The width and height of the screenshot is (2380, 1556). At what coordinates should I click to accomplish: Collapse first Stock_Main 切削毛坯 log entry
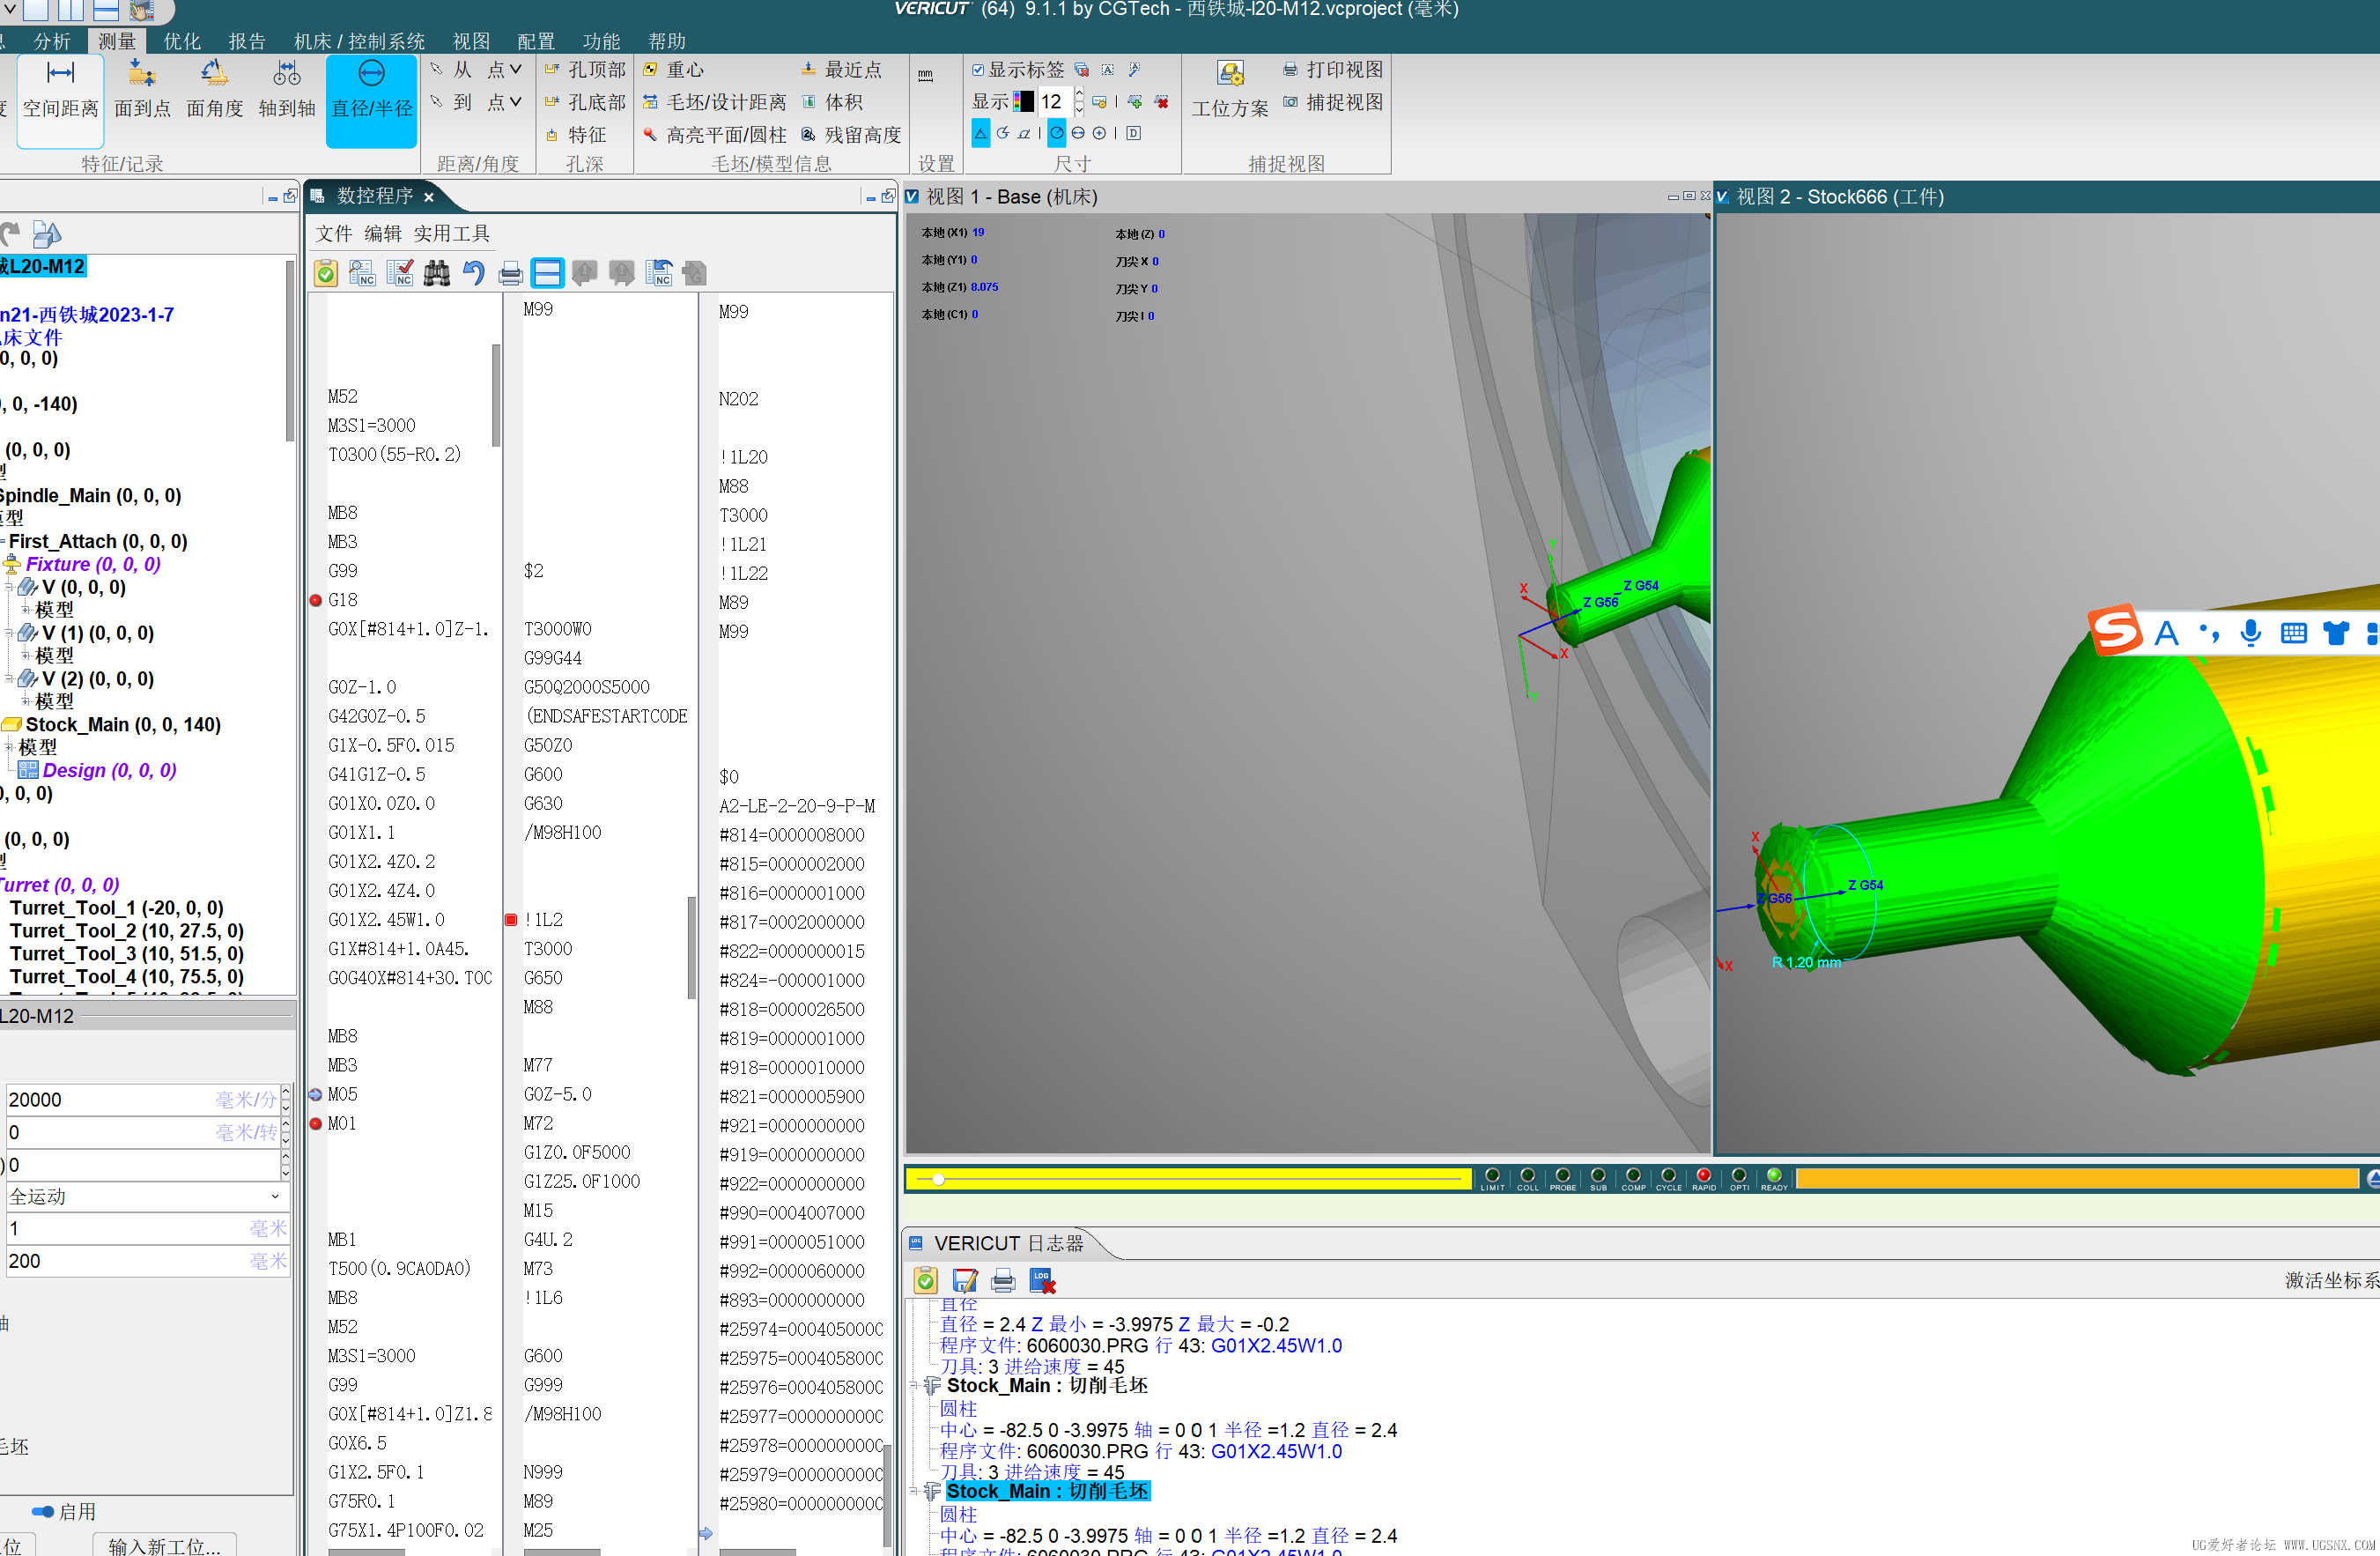(914, 1386)
